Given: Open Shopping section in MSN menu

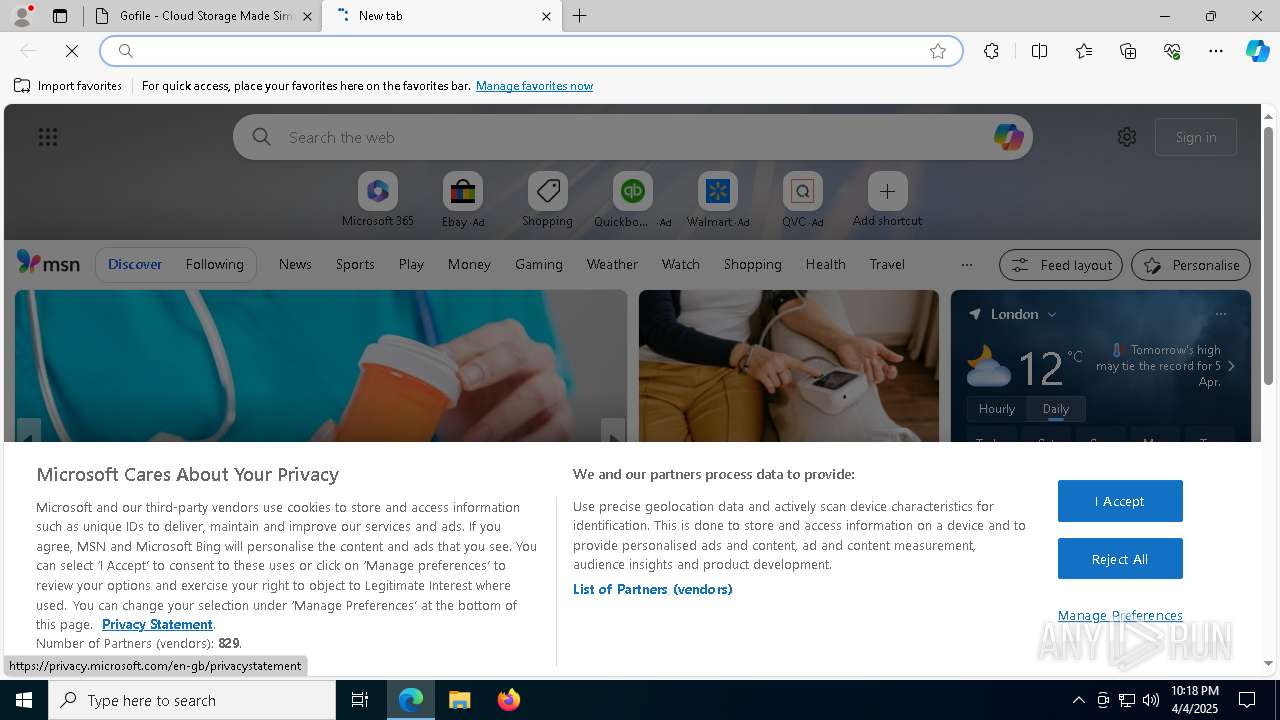Looking at the screenshot, I should (753, 264).
